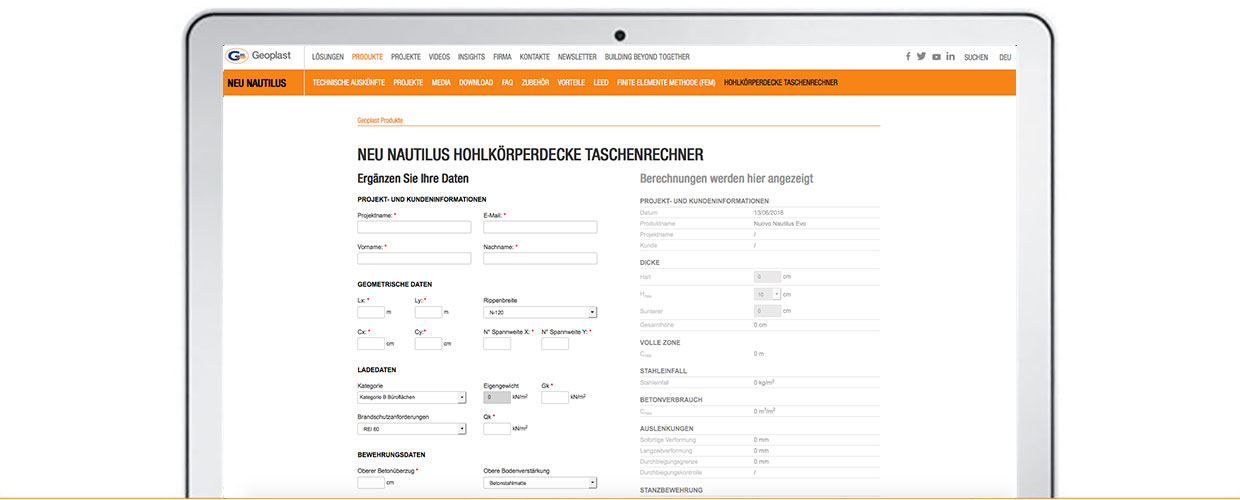Switch to the Technische Auskünfte tab
Viewport: 1240px width, 500px height.
pyautogui.click(x=348, y=83)
